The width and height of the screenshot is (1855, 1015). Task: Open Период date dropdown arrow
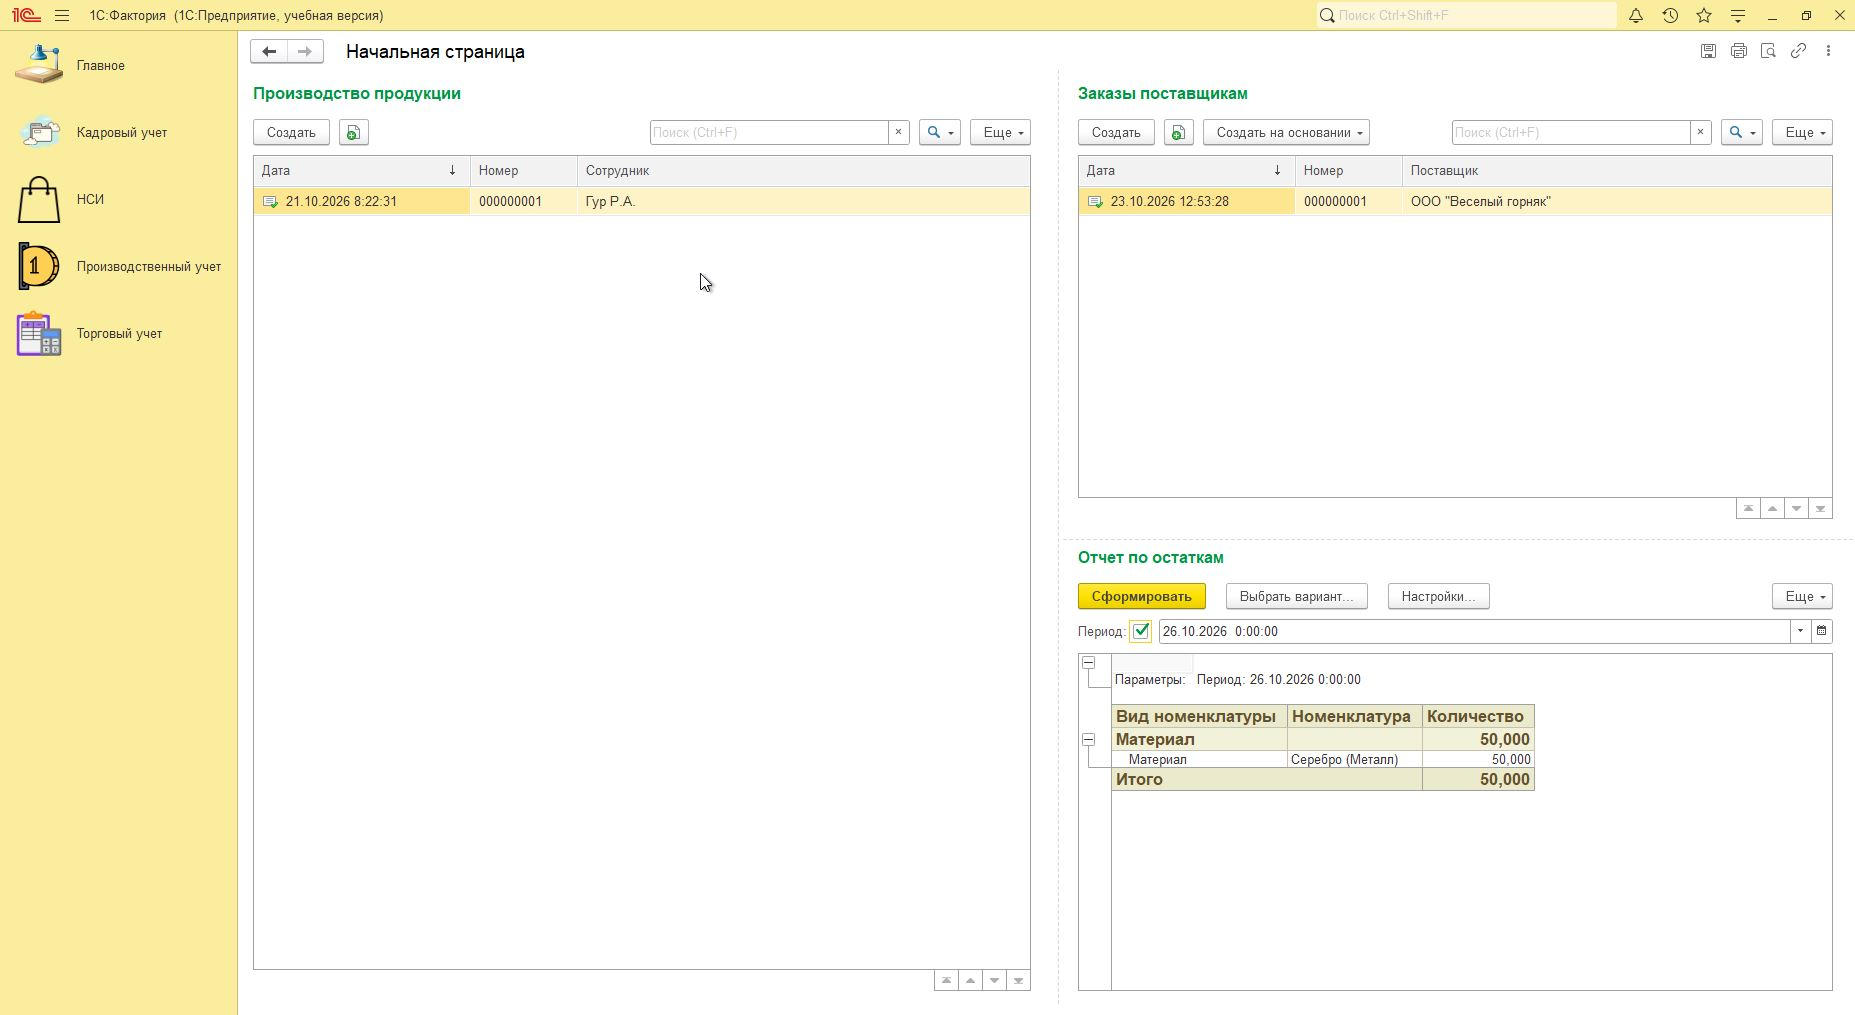point(1800,631)
